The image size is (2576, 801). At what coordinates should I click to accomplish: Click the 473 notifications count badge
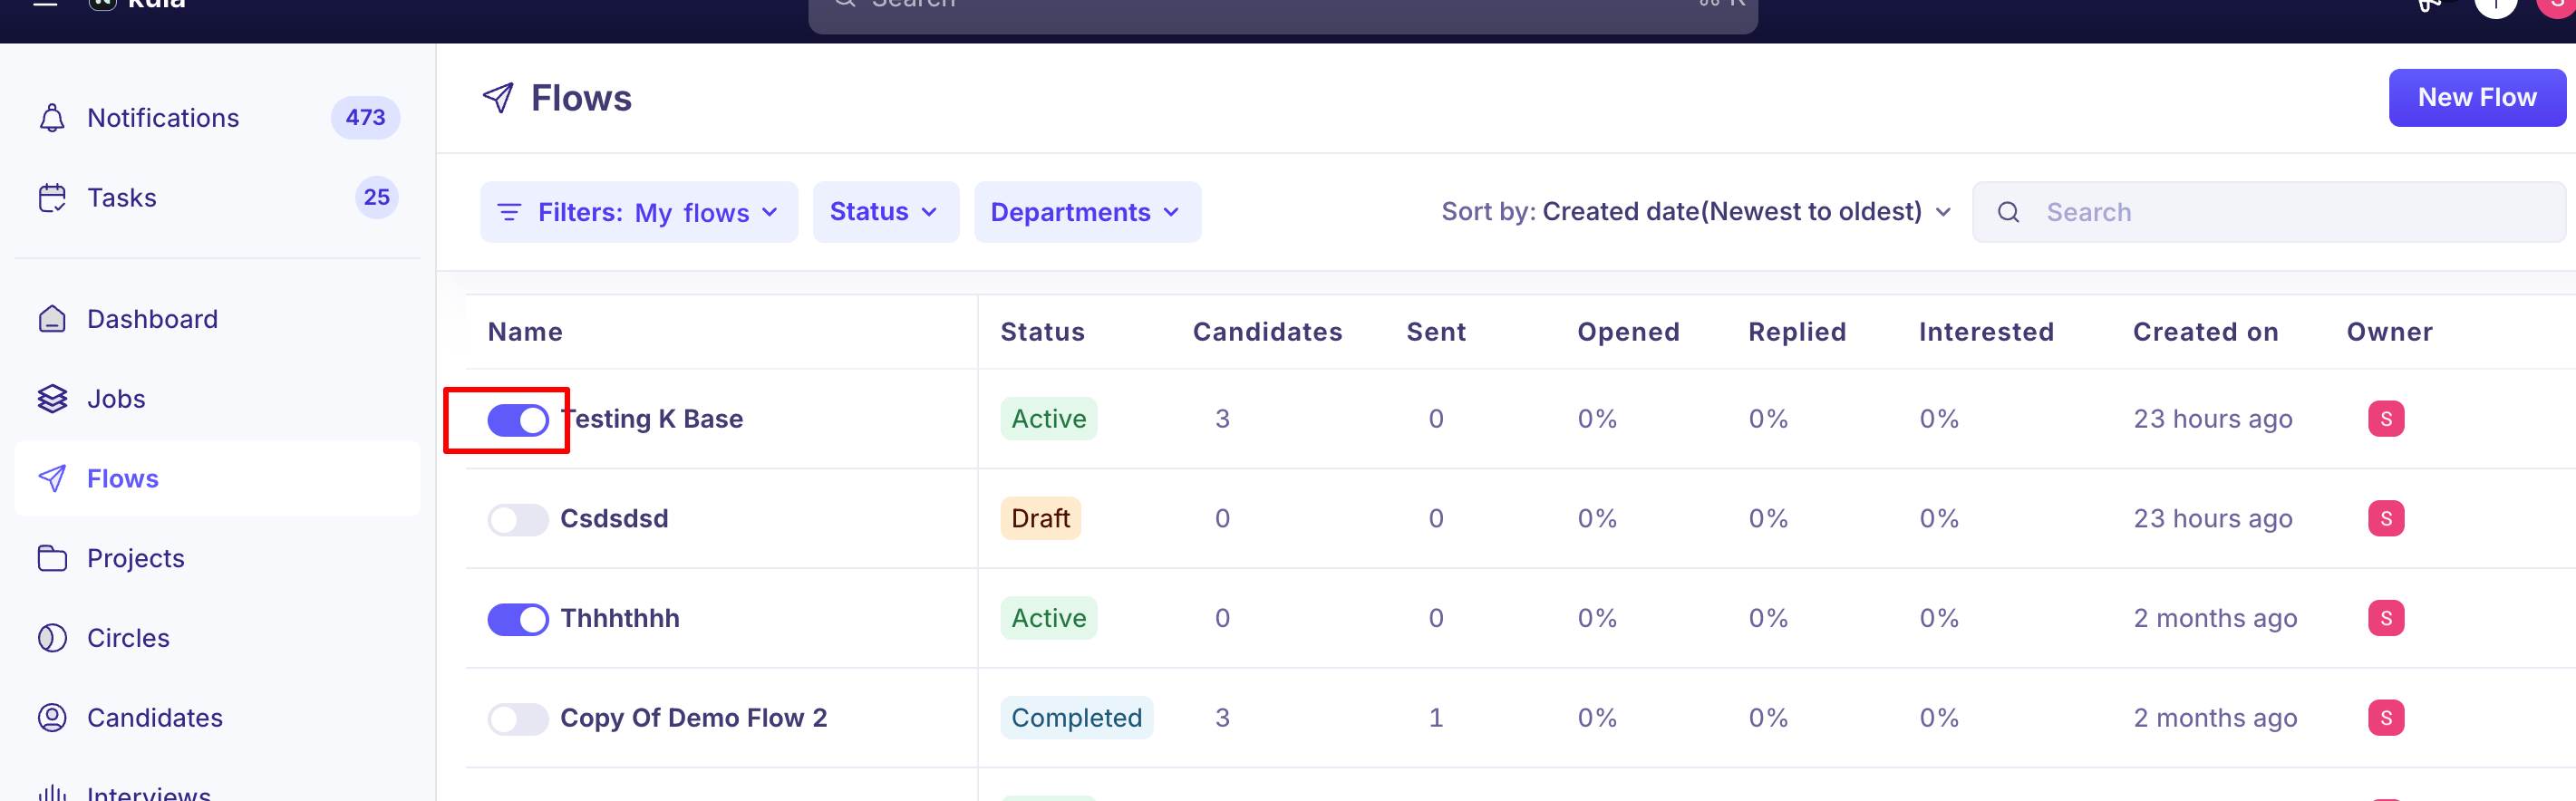[x=365, y=118]
